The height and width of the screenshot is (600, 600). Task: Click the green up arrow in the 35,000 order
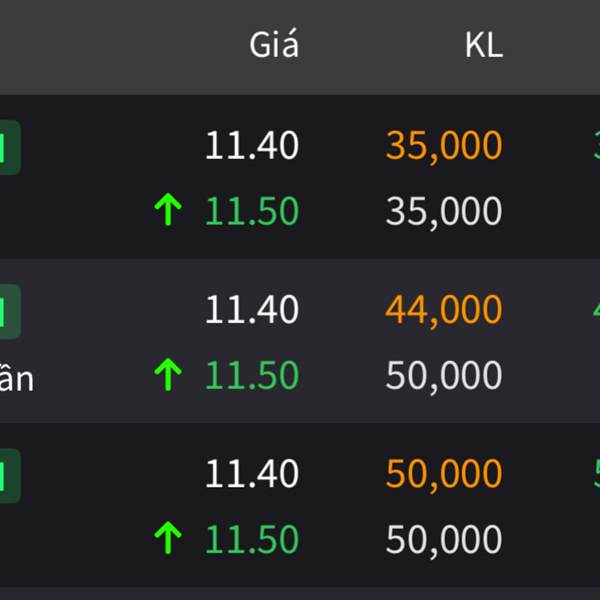(x=168, y=209)
